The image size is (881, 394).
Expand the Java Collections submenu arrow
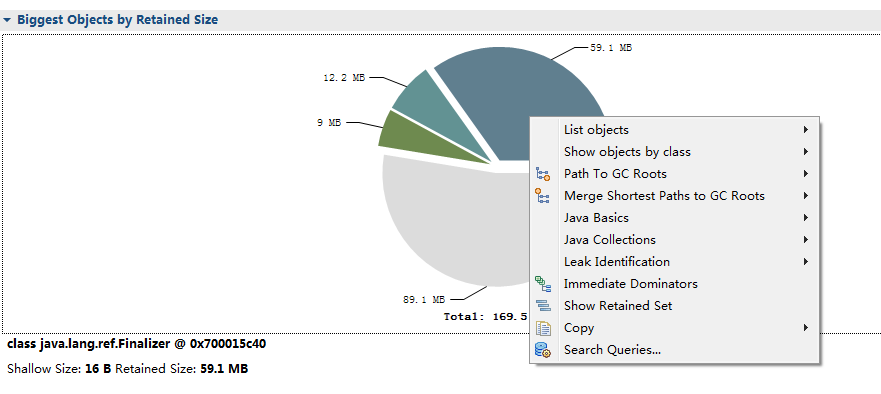806,239
